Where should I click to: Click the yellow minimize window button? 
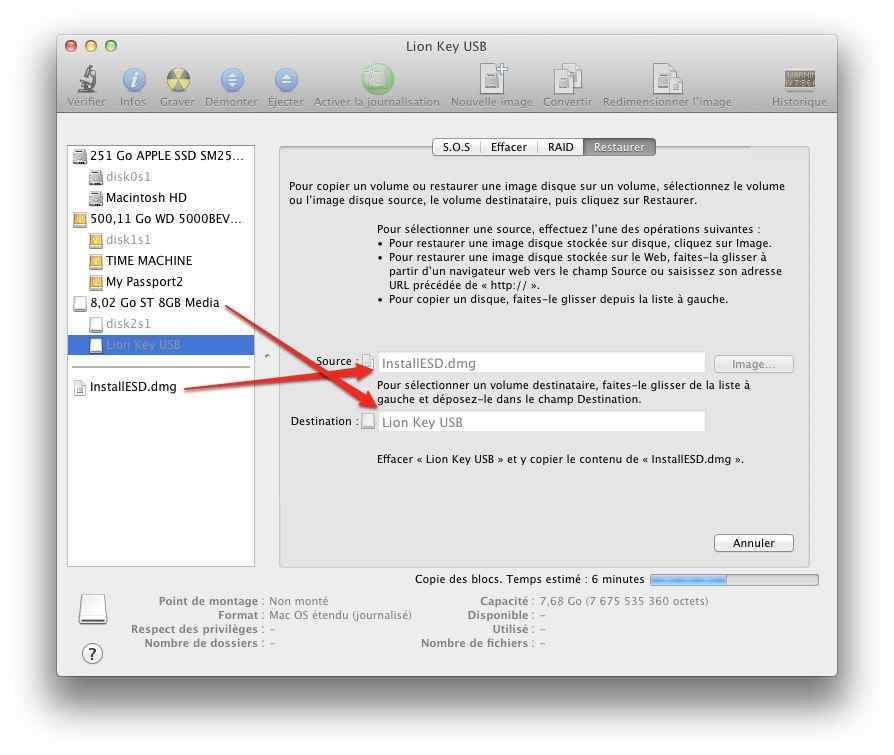(91, 46)
